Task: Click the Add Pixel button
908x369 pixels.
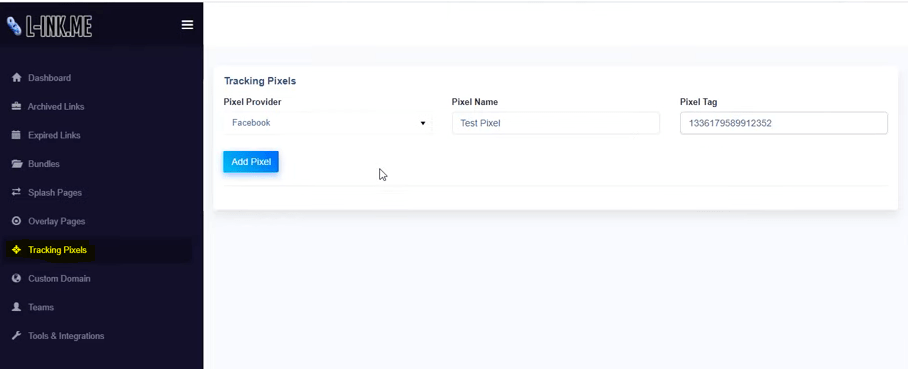Action: click(251, 162)
